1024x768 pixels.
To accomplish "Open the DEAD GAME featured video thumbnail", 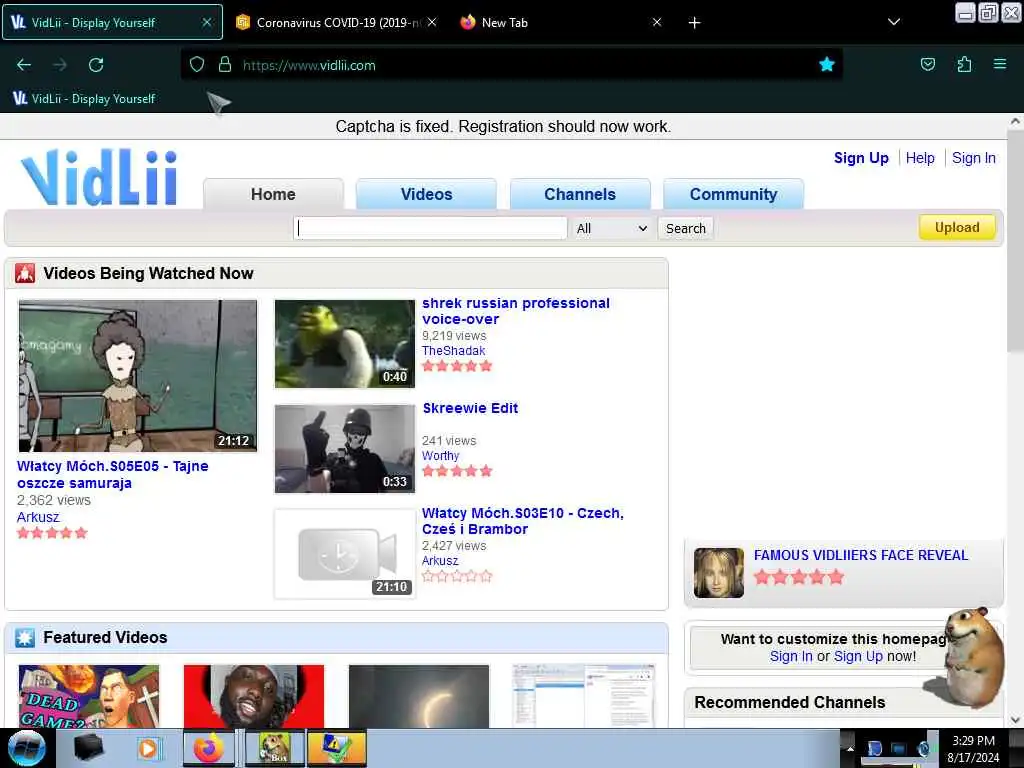I will [x=89, y=696].
